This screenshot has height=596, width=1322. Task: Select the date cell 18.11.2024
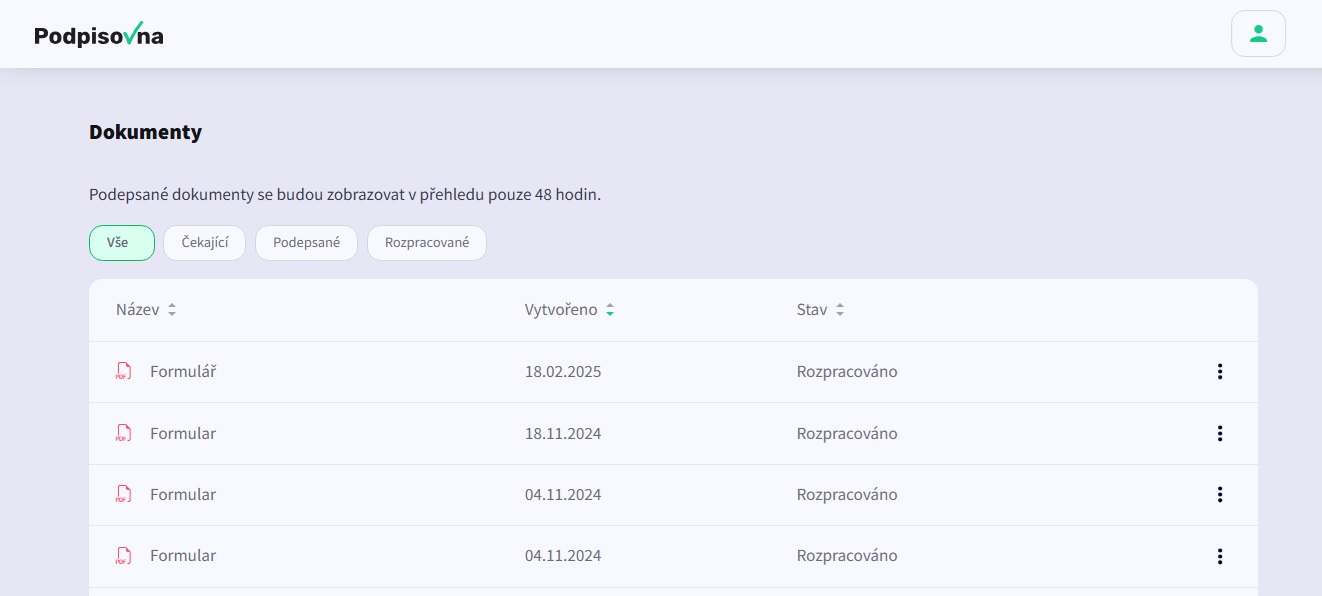563,434
